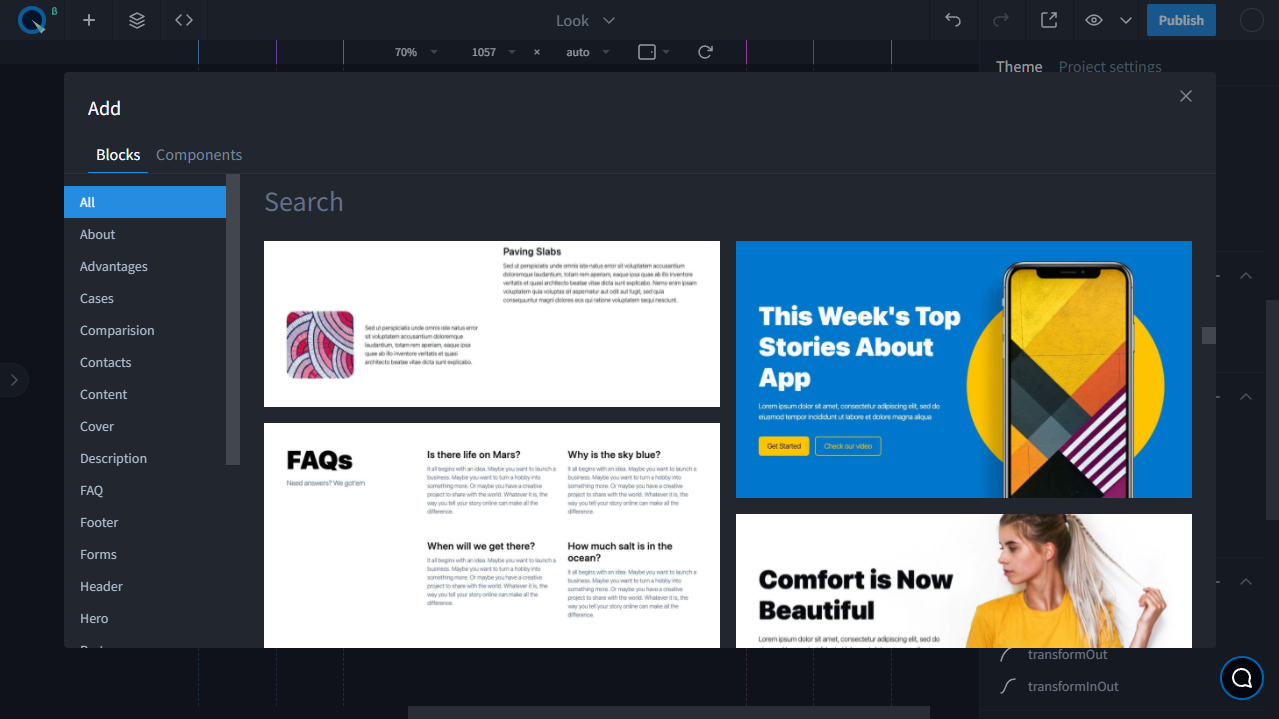Screen dimensions: 1279x719
Task: Open the 70% zoom dropdown
Action: (x=416, y=52)
